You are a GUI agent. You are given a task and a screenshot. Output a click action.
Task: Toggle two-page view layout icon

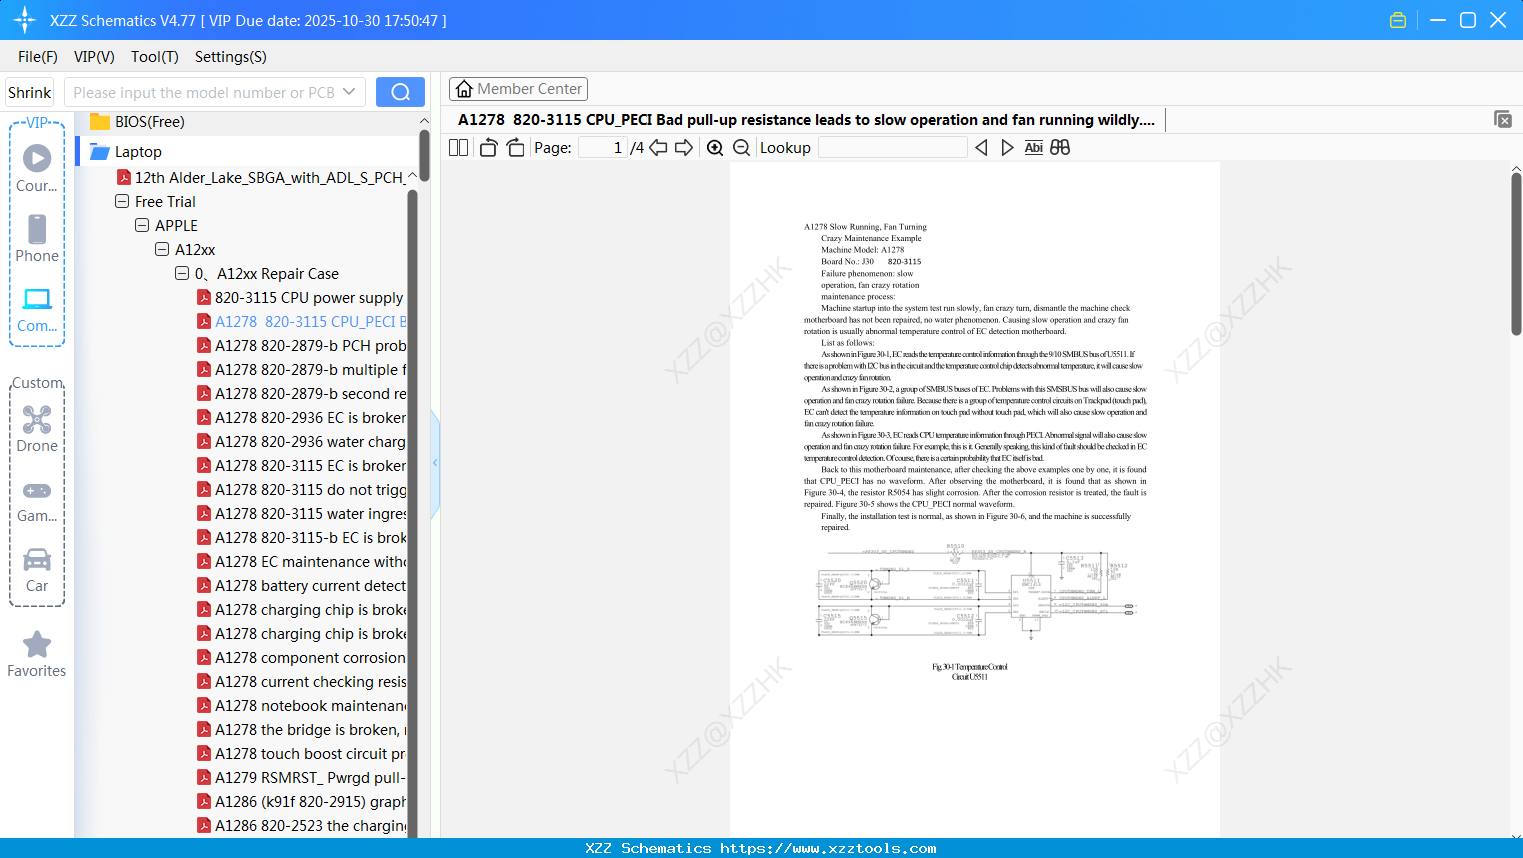pyautogui.click(x=458, y=147)
